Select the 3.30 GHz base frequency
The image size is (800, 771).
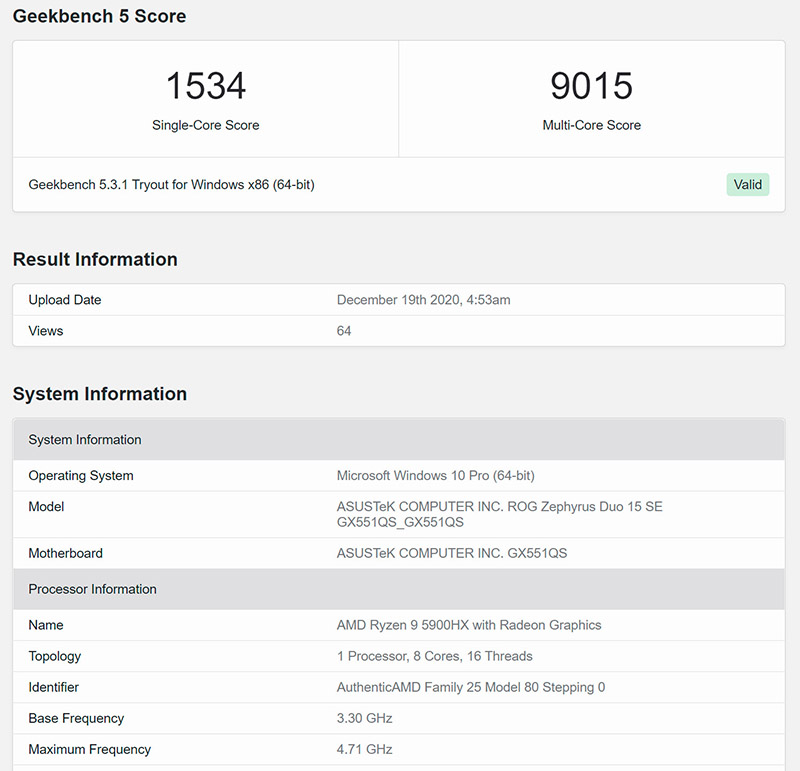(364, 718)
